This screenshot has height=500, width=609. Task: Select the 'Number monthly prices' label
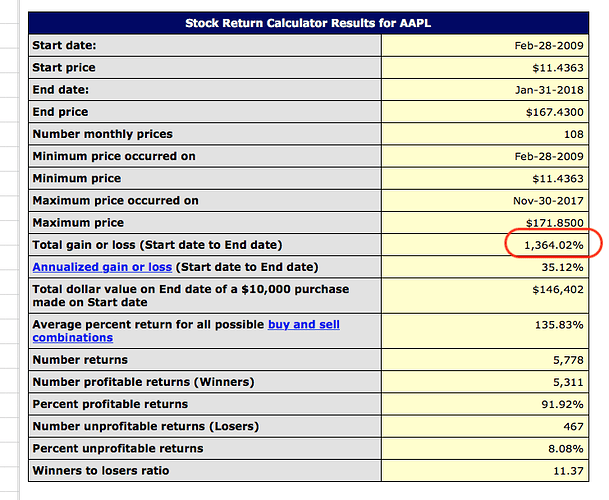[103, 134]
